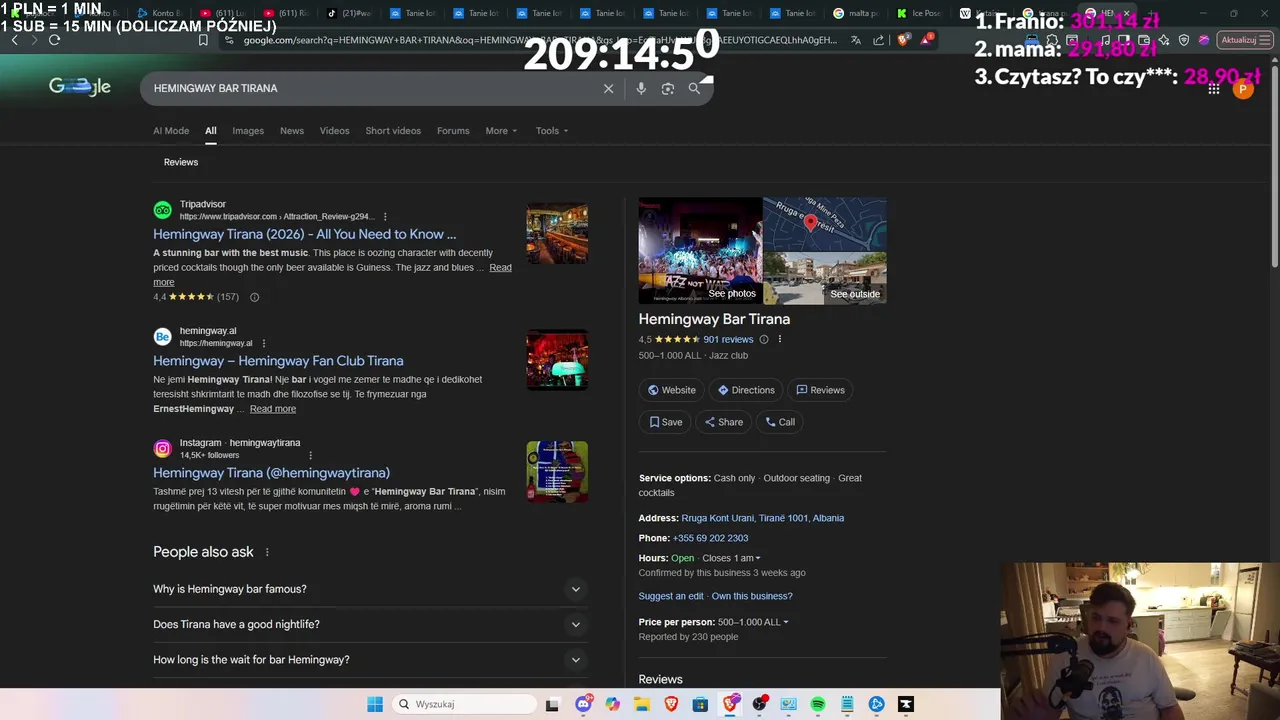This screenshot has width=1280, height=720.
Task: Open address Rruga Kont Urani link
Action: coord(763,518)
